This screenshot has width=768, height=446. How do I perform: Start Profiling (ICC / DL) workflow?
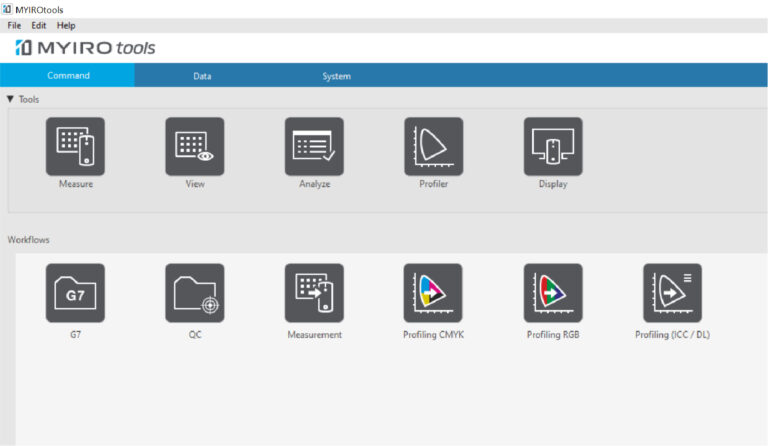click(672, 293)
